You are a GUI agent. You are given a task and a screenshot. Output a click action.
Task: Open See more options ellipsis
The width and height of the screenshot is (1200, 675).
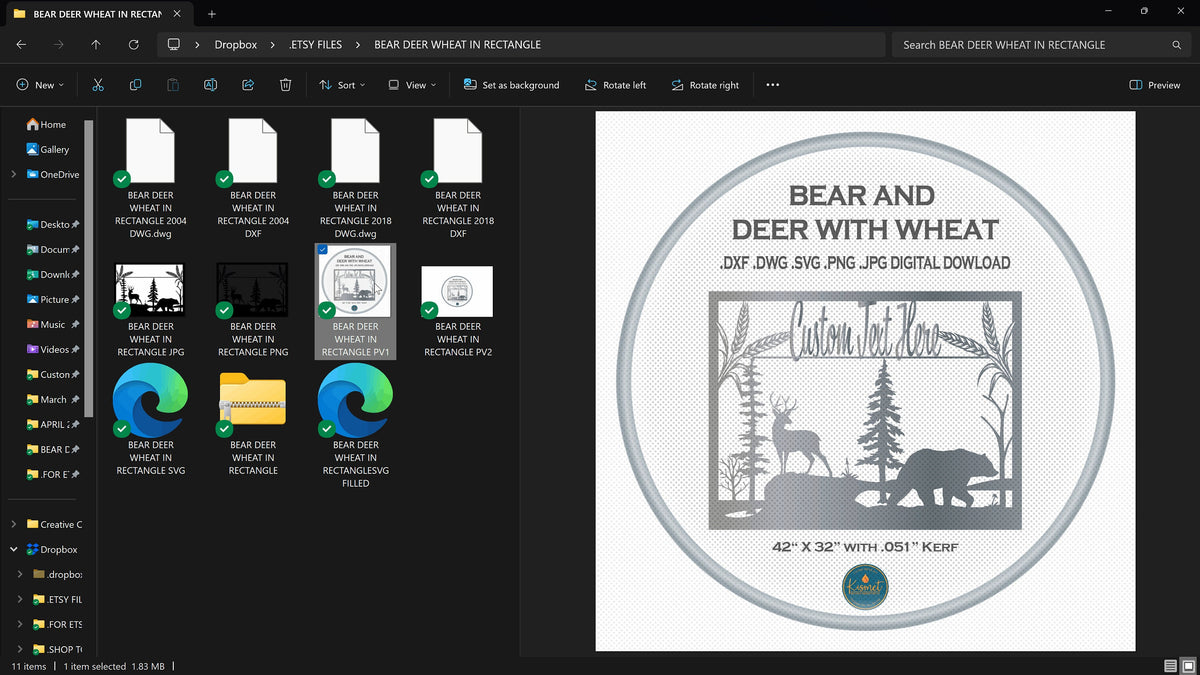(x=772, y=85)
